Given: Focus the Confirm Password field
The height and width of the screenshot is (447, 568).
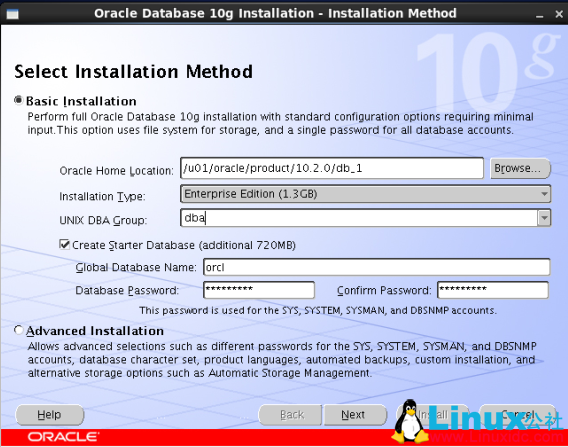Looking at the screenshot, I should click(x=493, y=290).
